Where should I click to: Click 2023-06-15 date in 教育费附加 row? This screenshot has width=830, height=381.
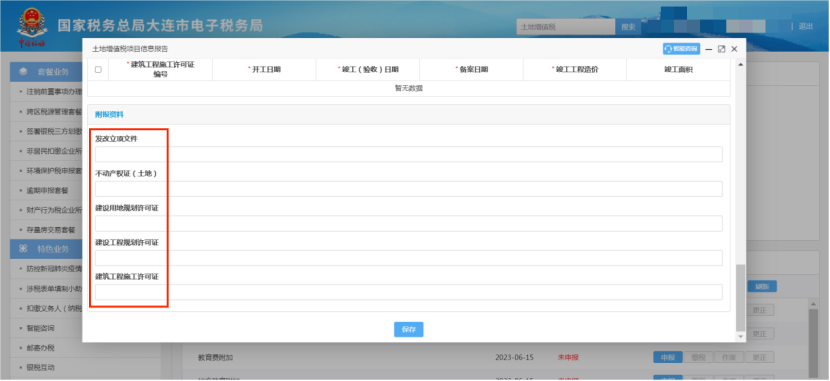[515, 357]
